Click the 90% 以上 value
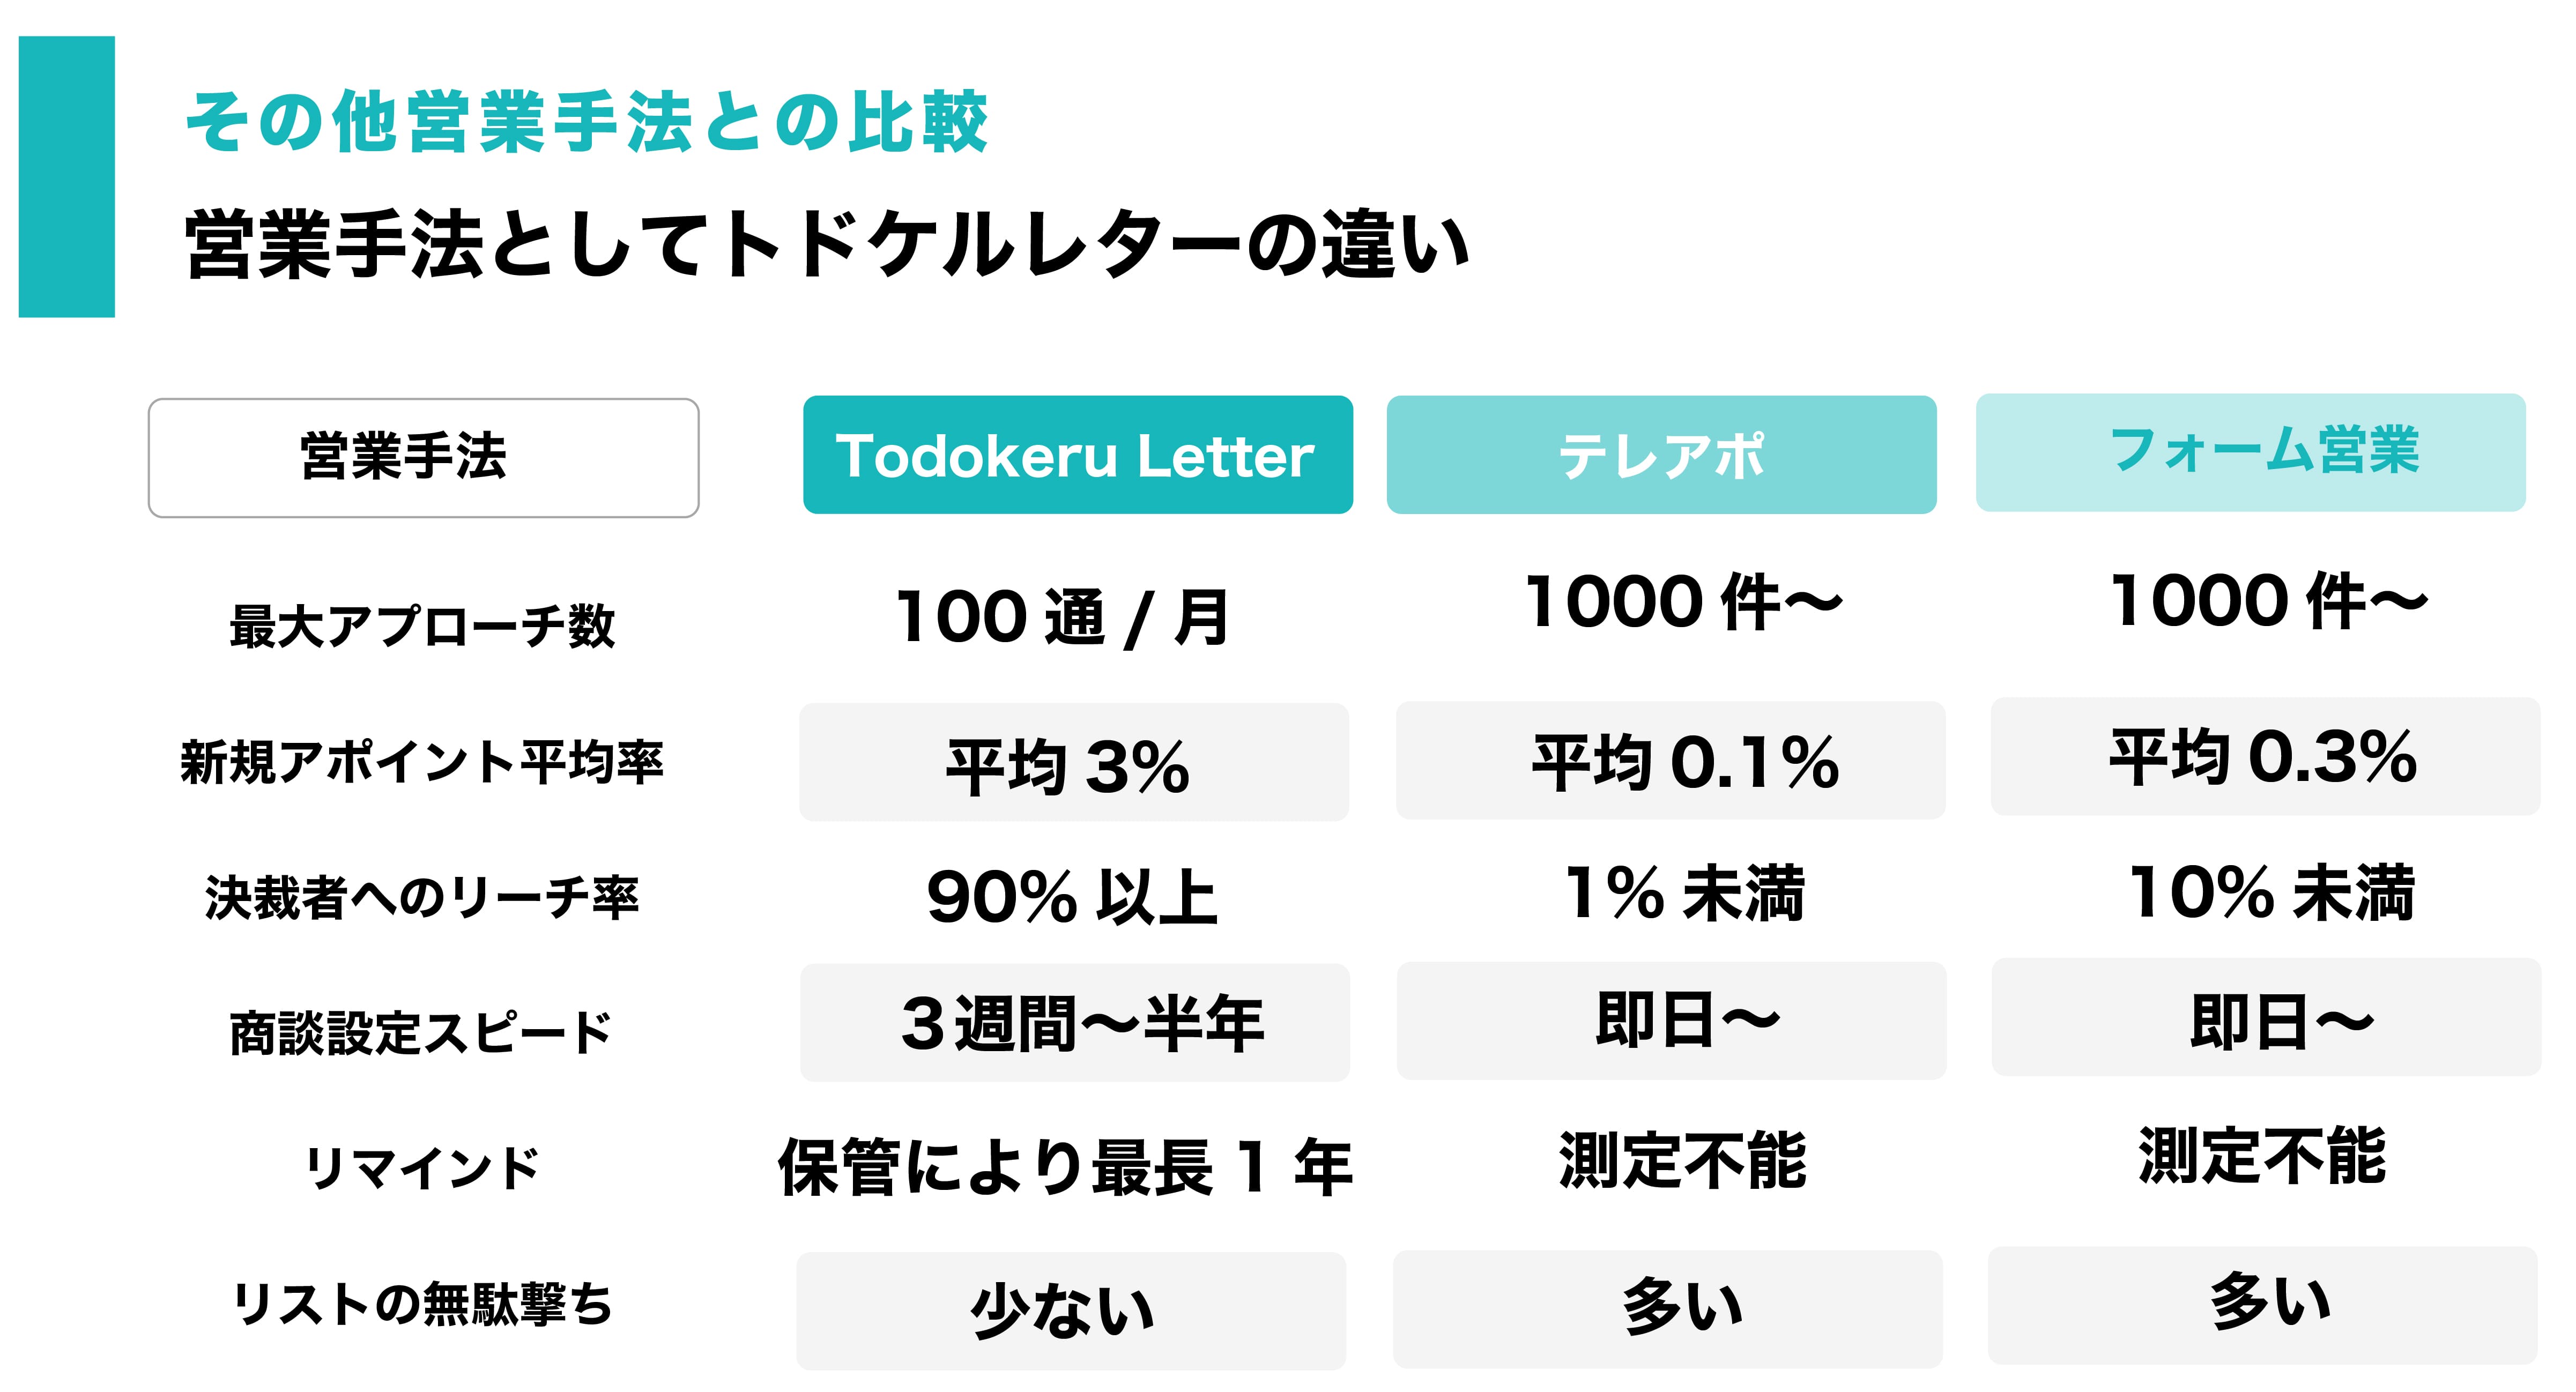Image resolution: width=2576 pixels, height=1392 pixels. tap(1072, 896)
